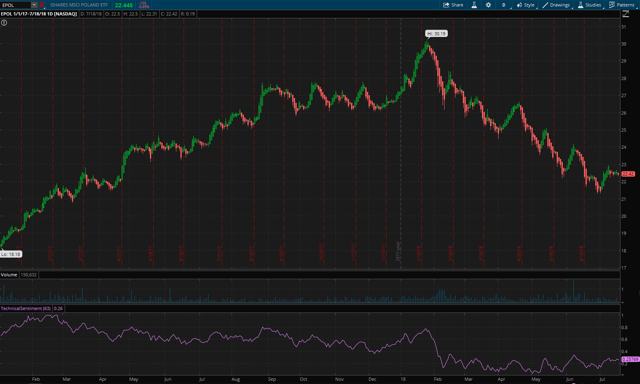
Task: Open chart settings gear icon
Action: [488, 5]
